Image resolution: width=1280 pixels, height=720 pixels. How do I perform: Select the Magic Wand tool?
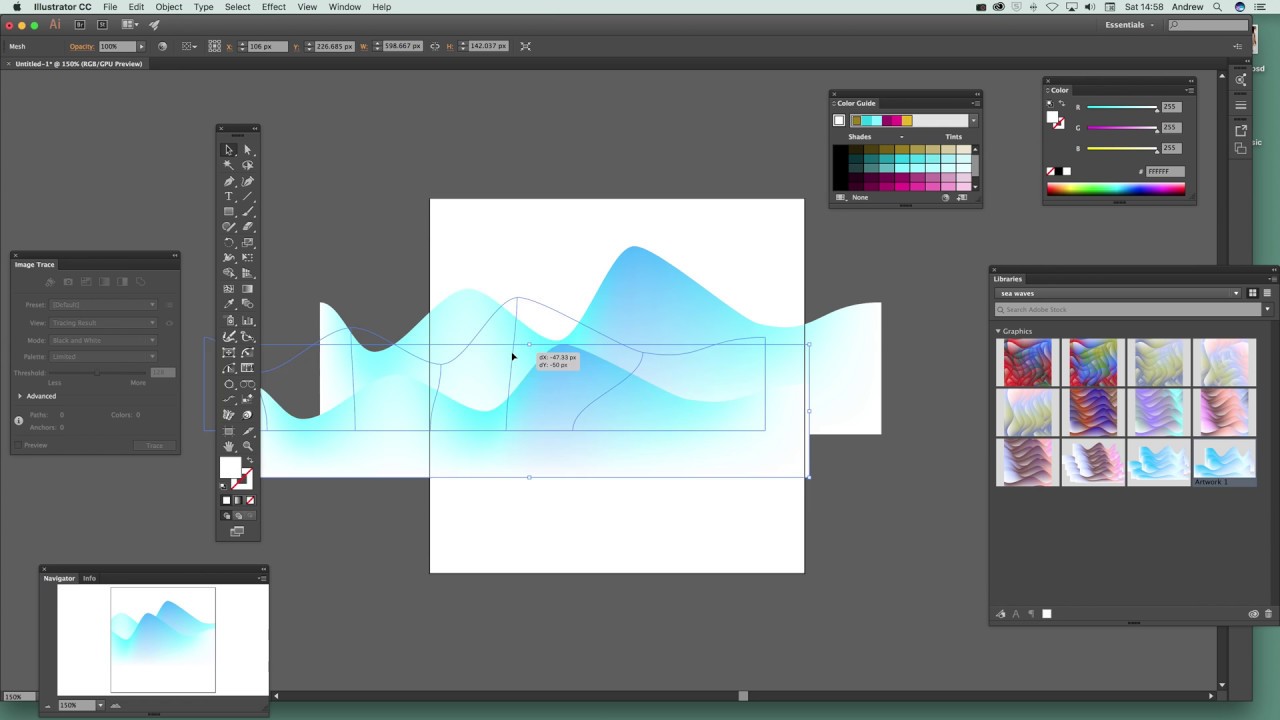[x=229, y=165]
